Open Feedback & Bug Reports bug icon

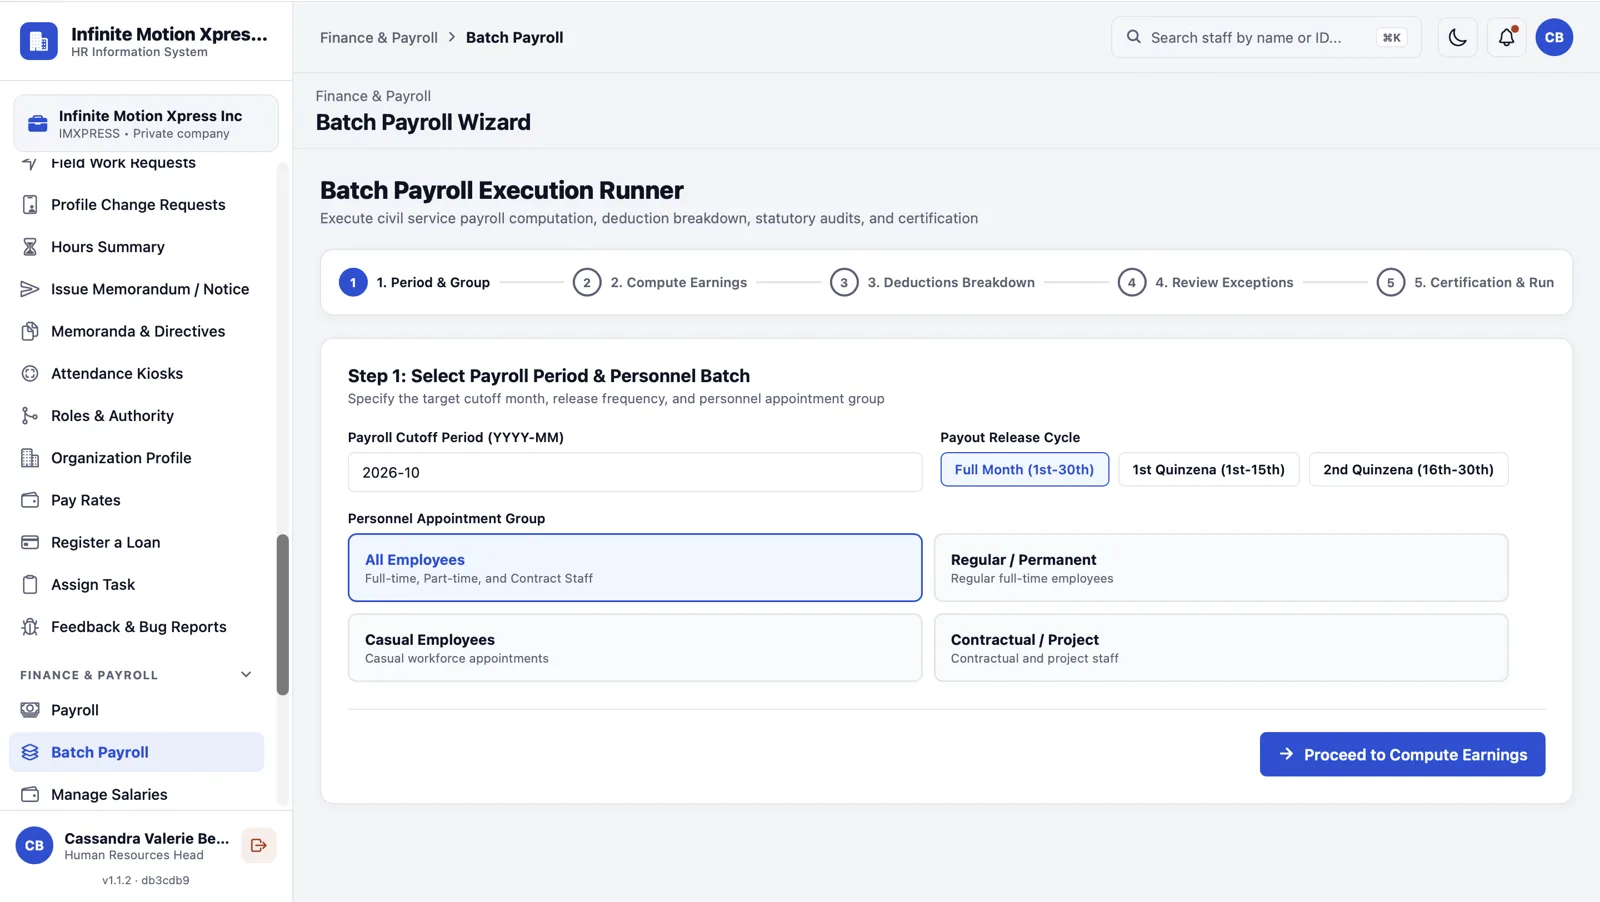[30, 627]
